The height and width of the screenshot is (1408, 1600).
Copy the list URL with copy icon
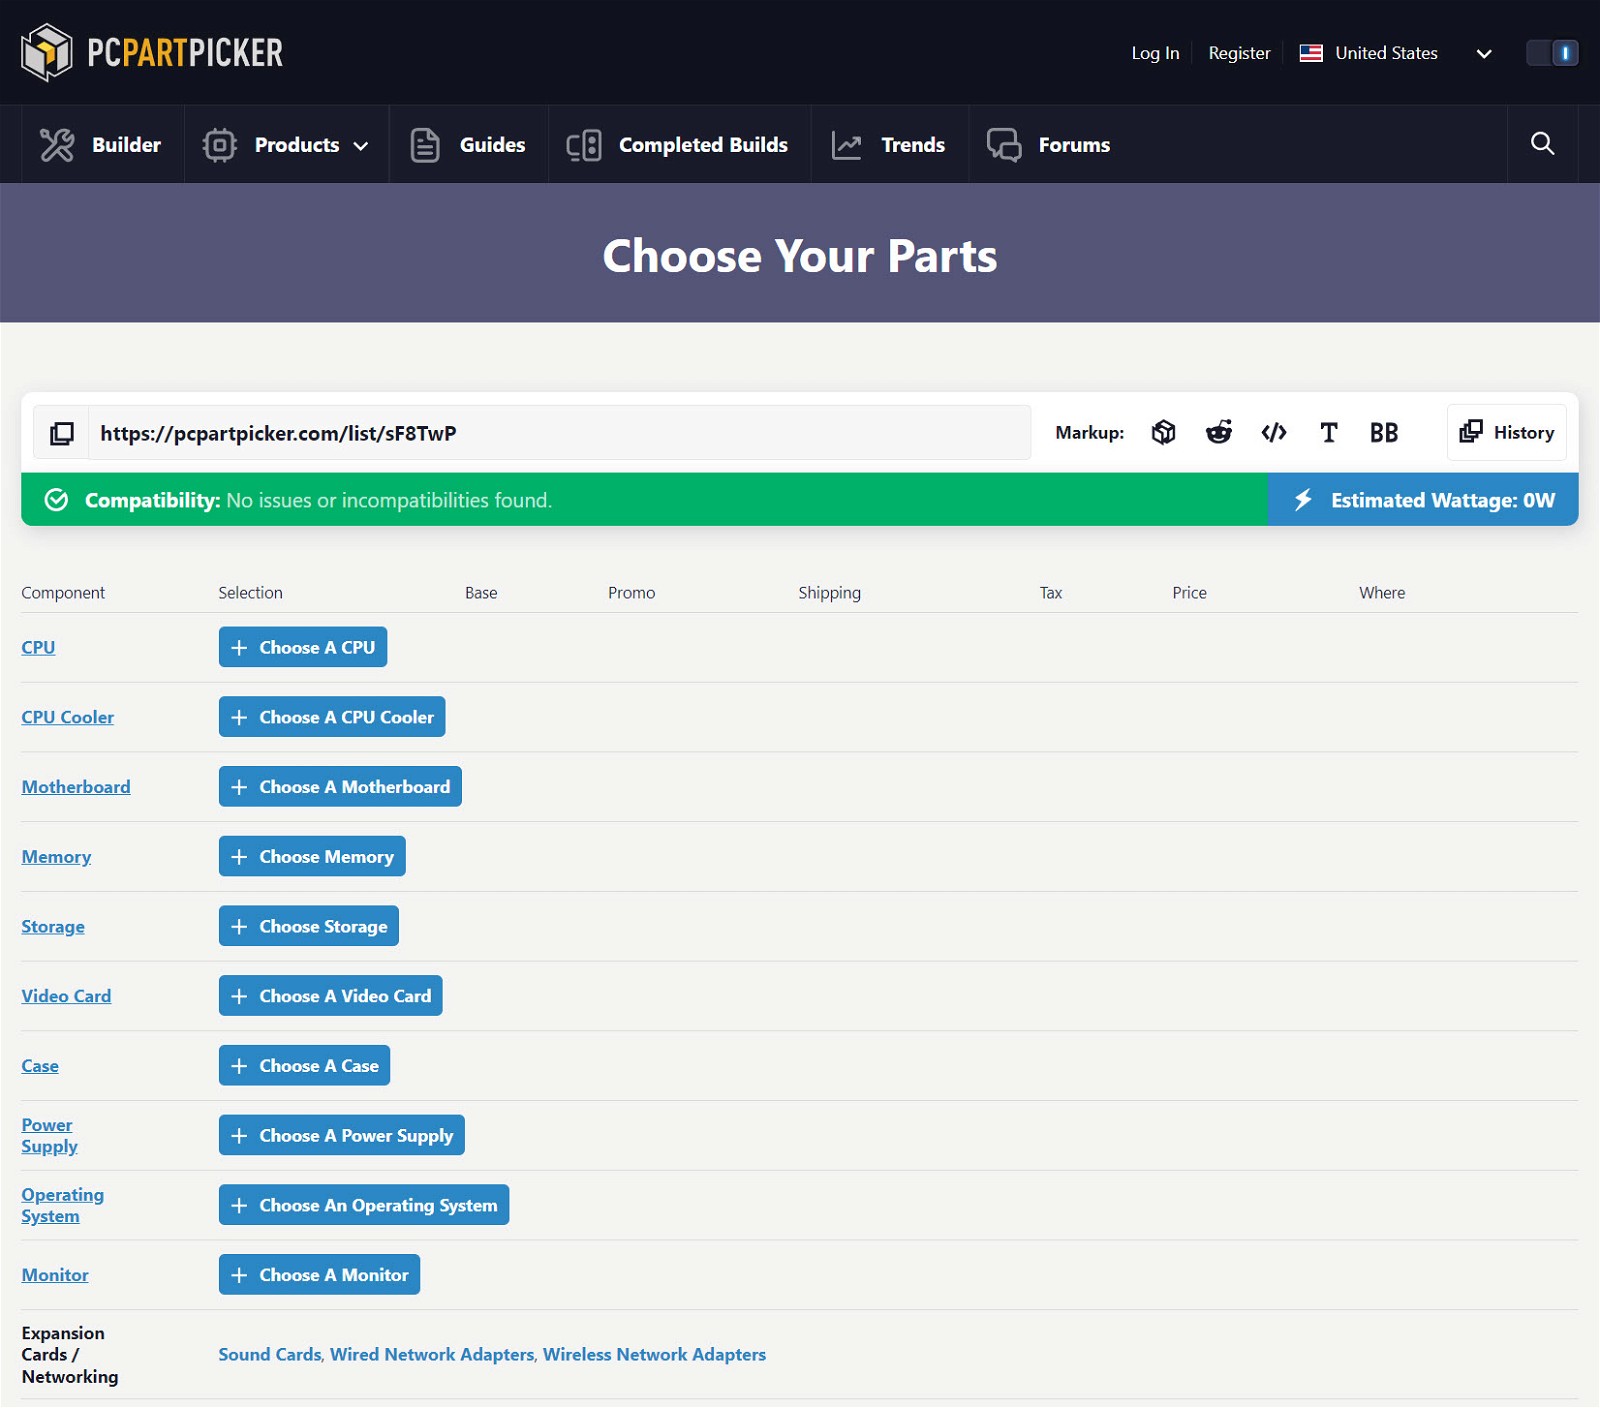[x=62, y=433]
